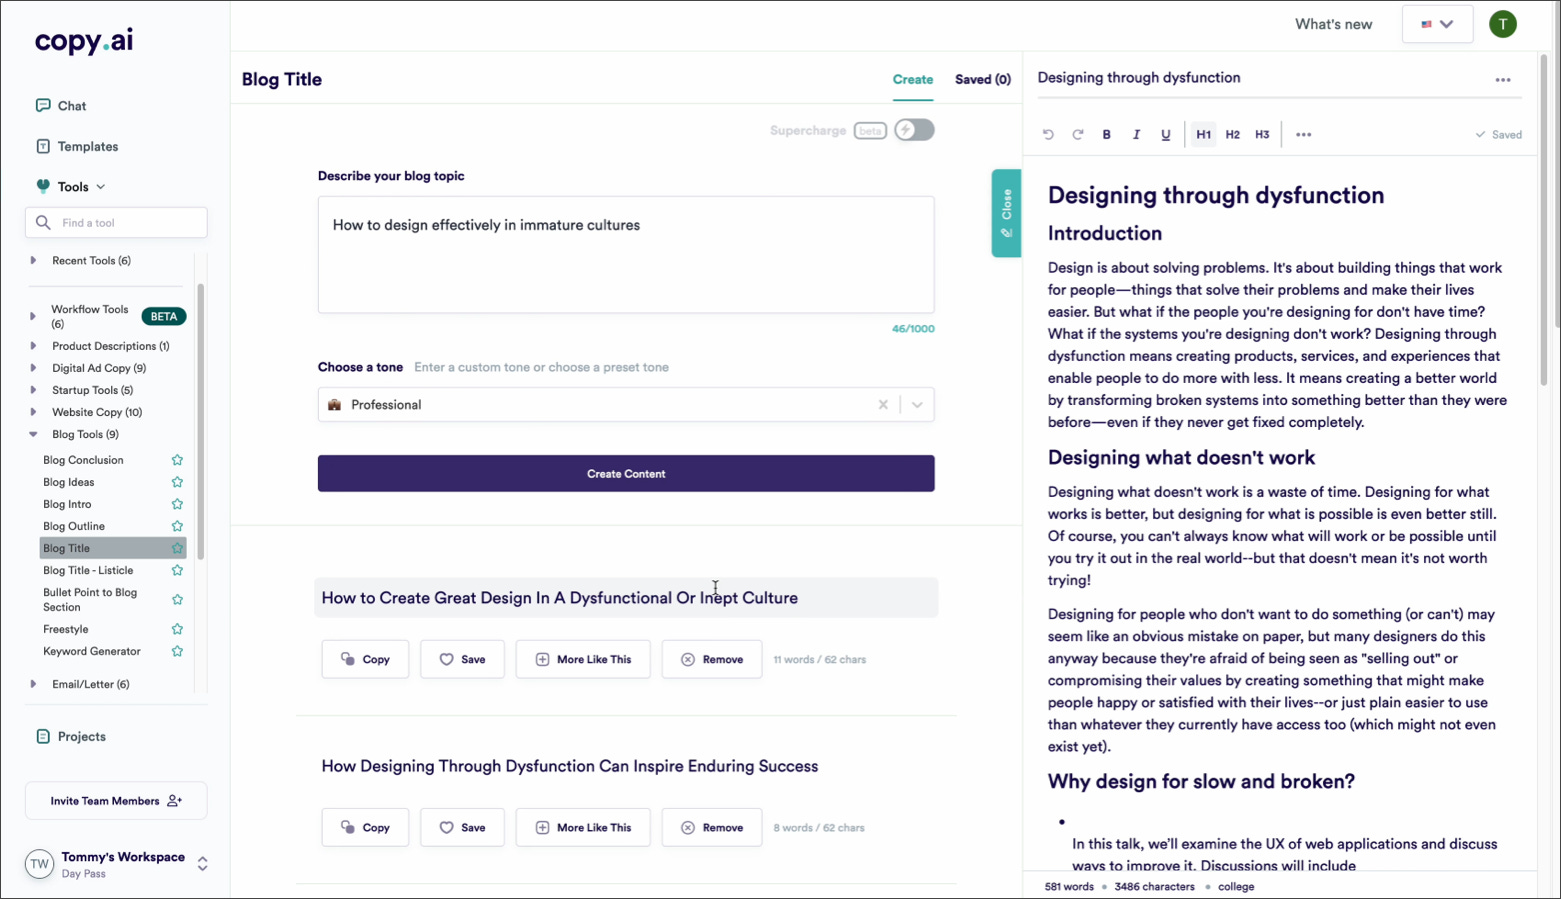Screen dimensions: 1561x899
Task: Apply H2 heading formatting
Action: pos(1232,133)
